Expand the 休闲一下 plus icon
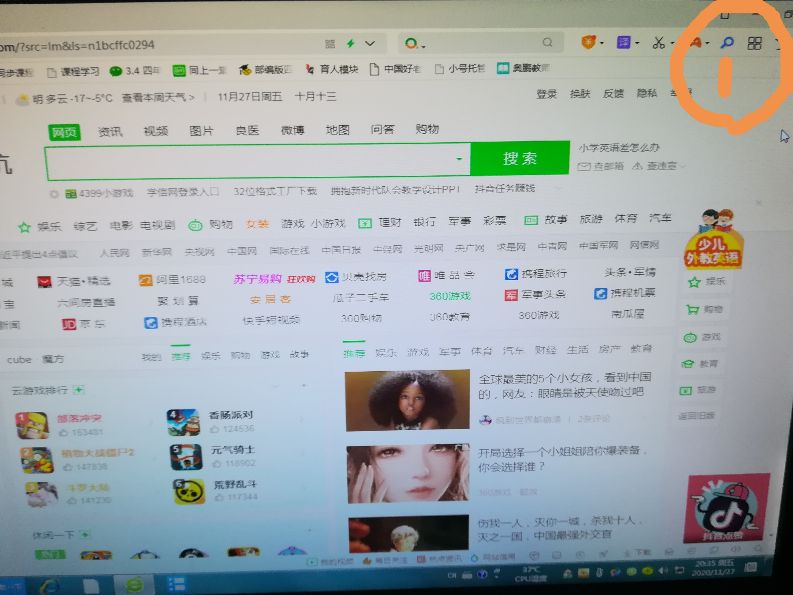 pos(84,534)
